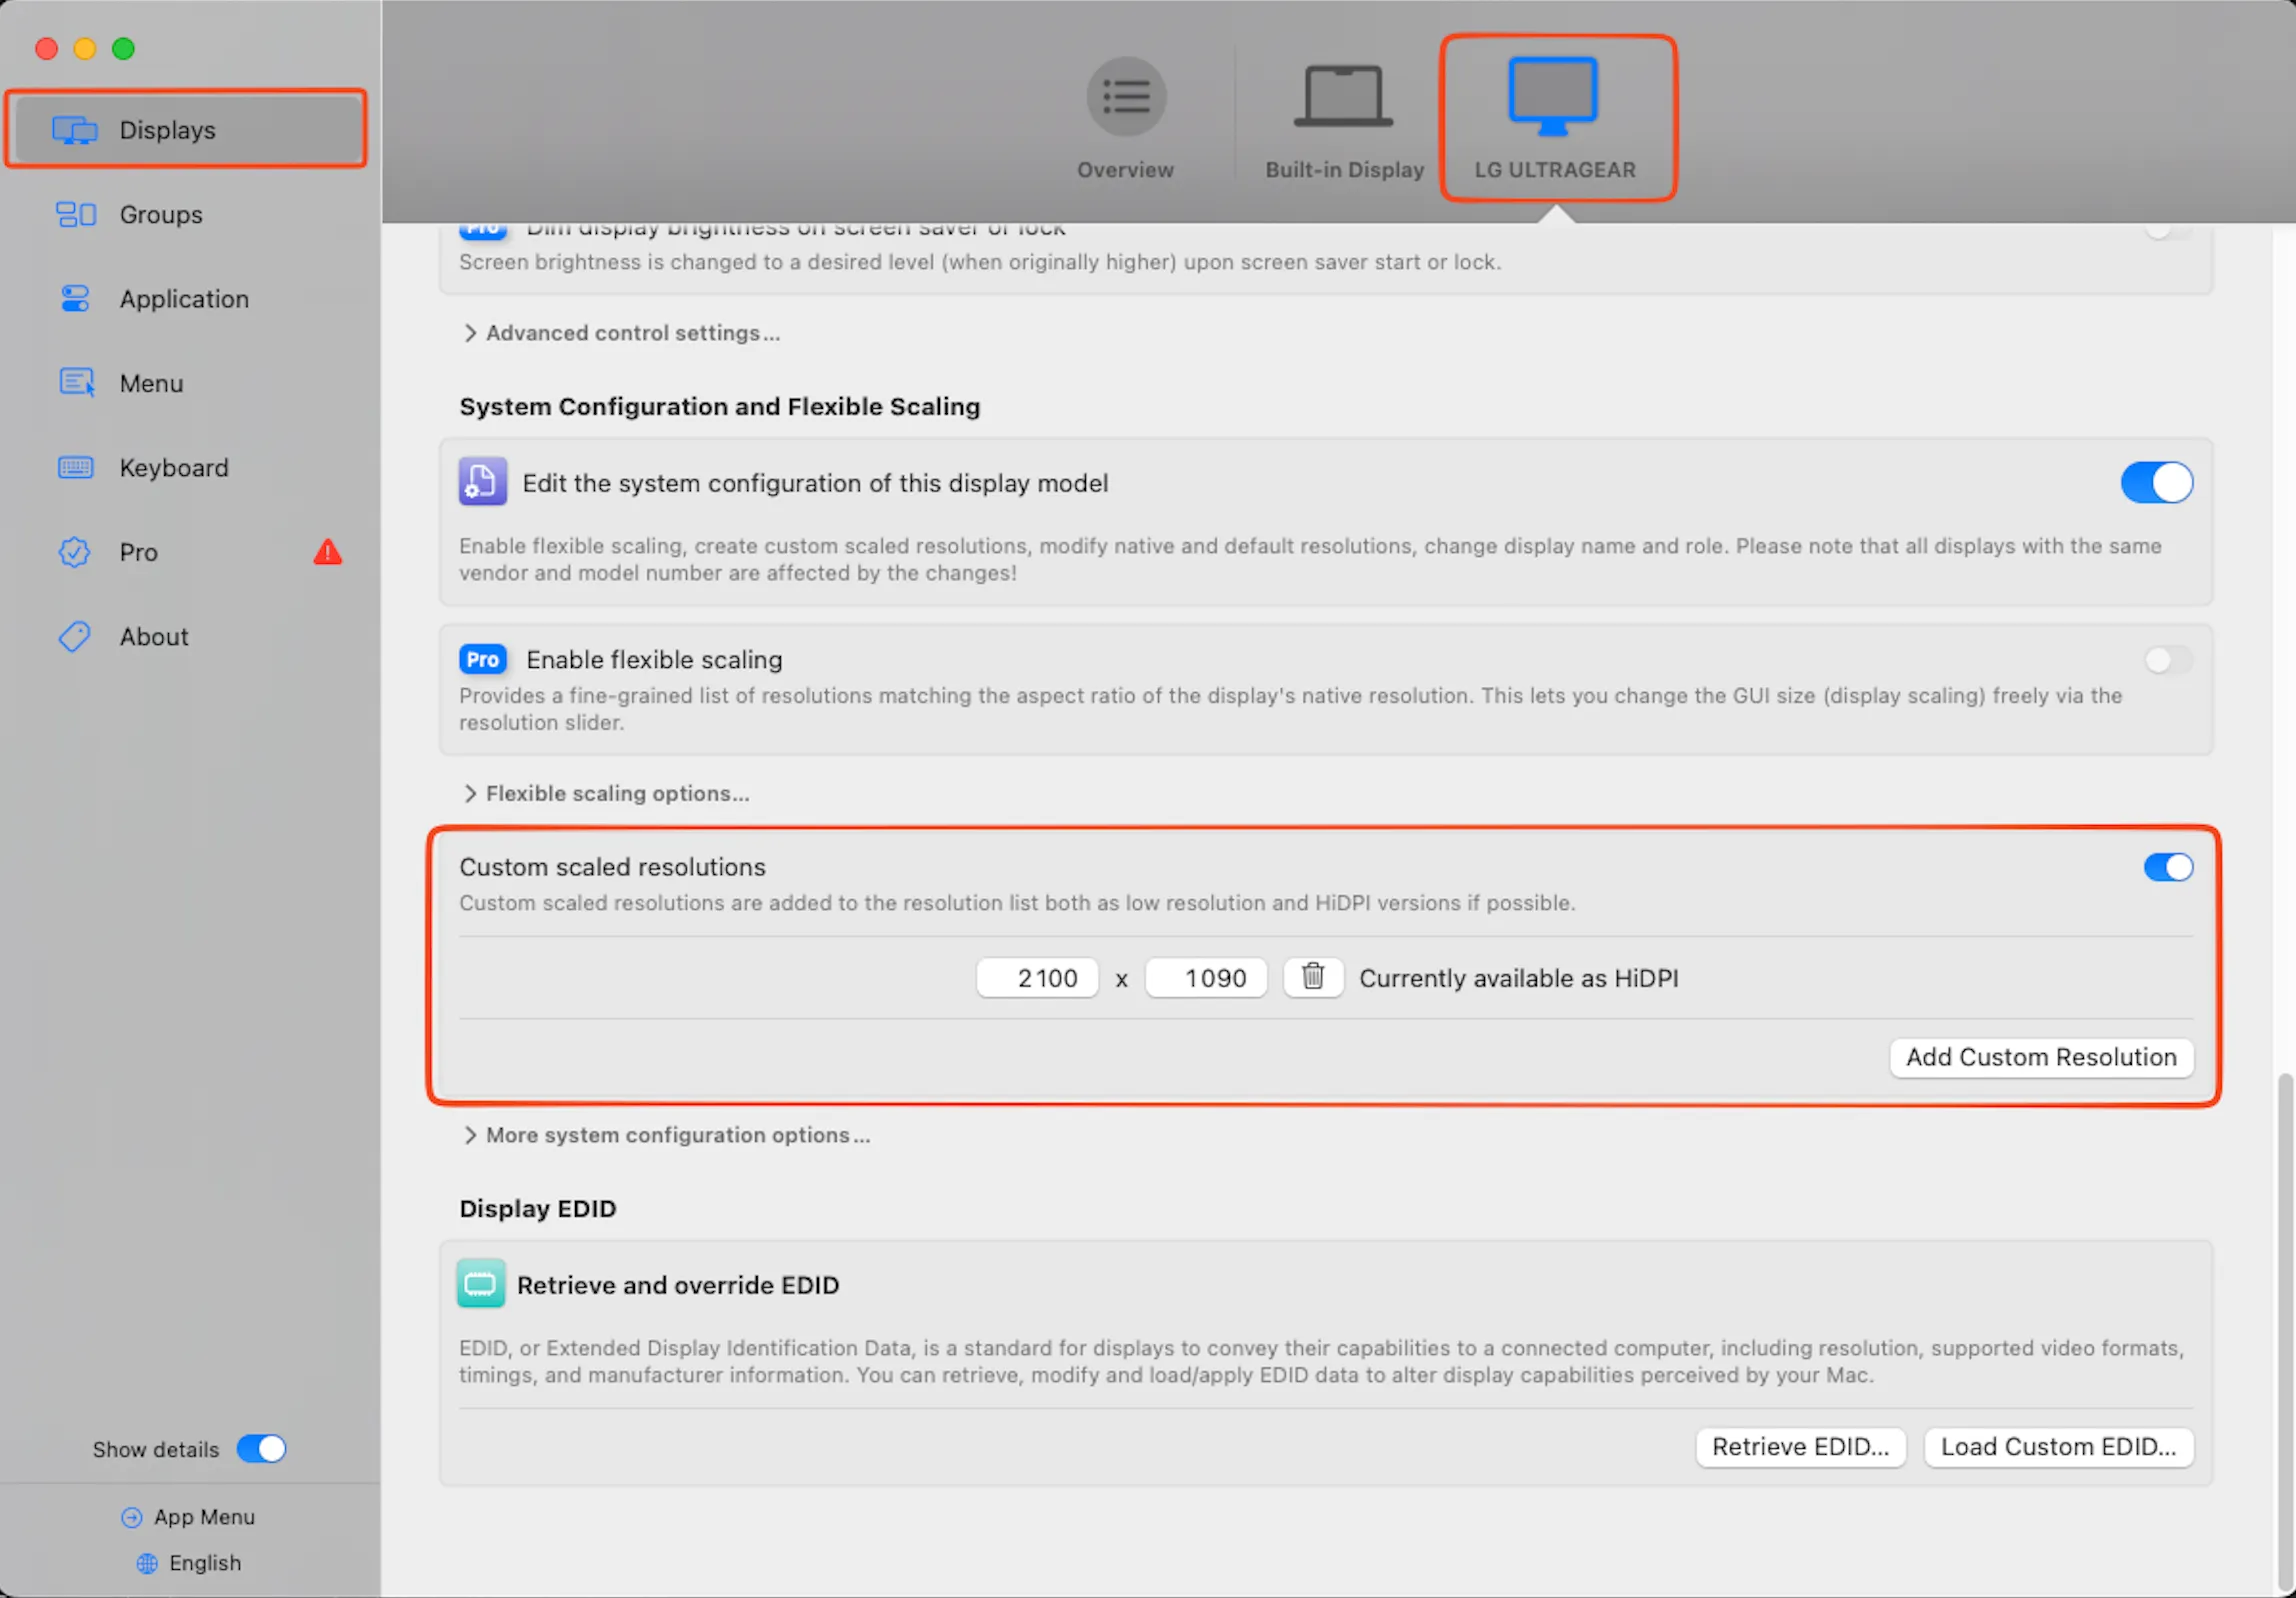Click the Overview list icon
Screen dimensions: 2296x1598
coord(1125,97)
